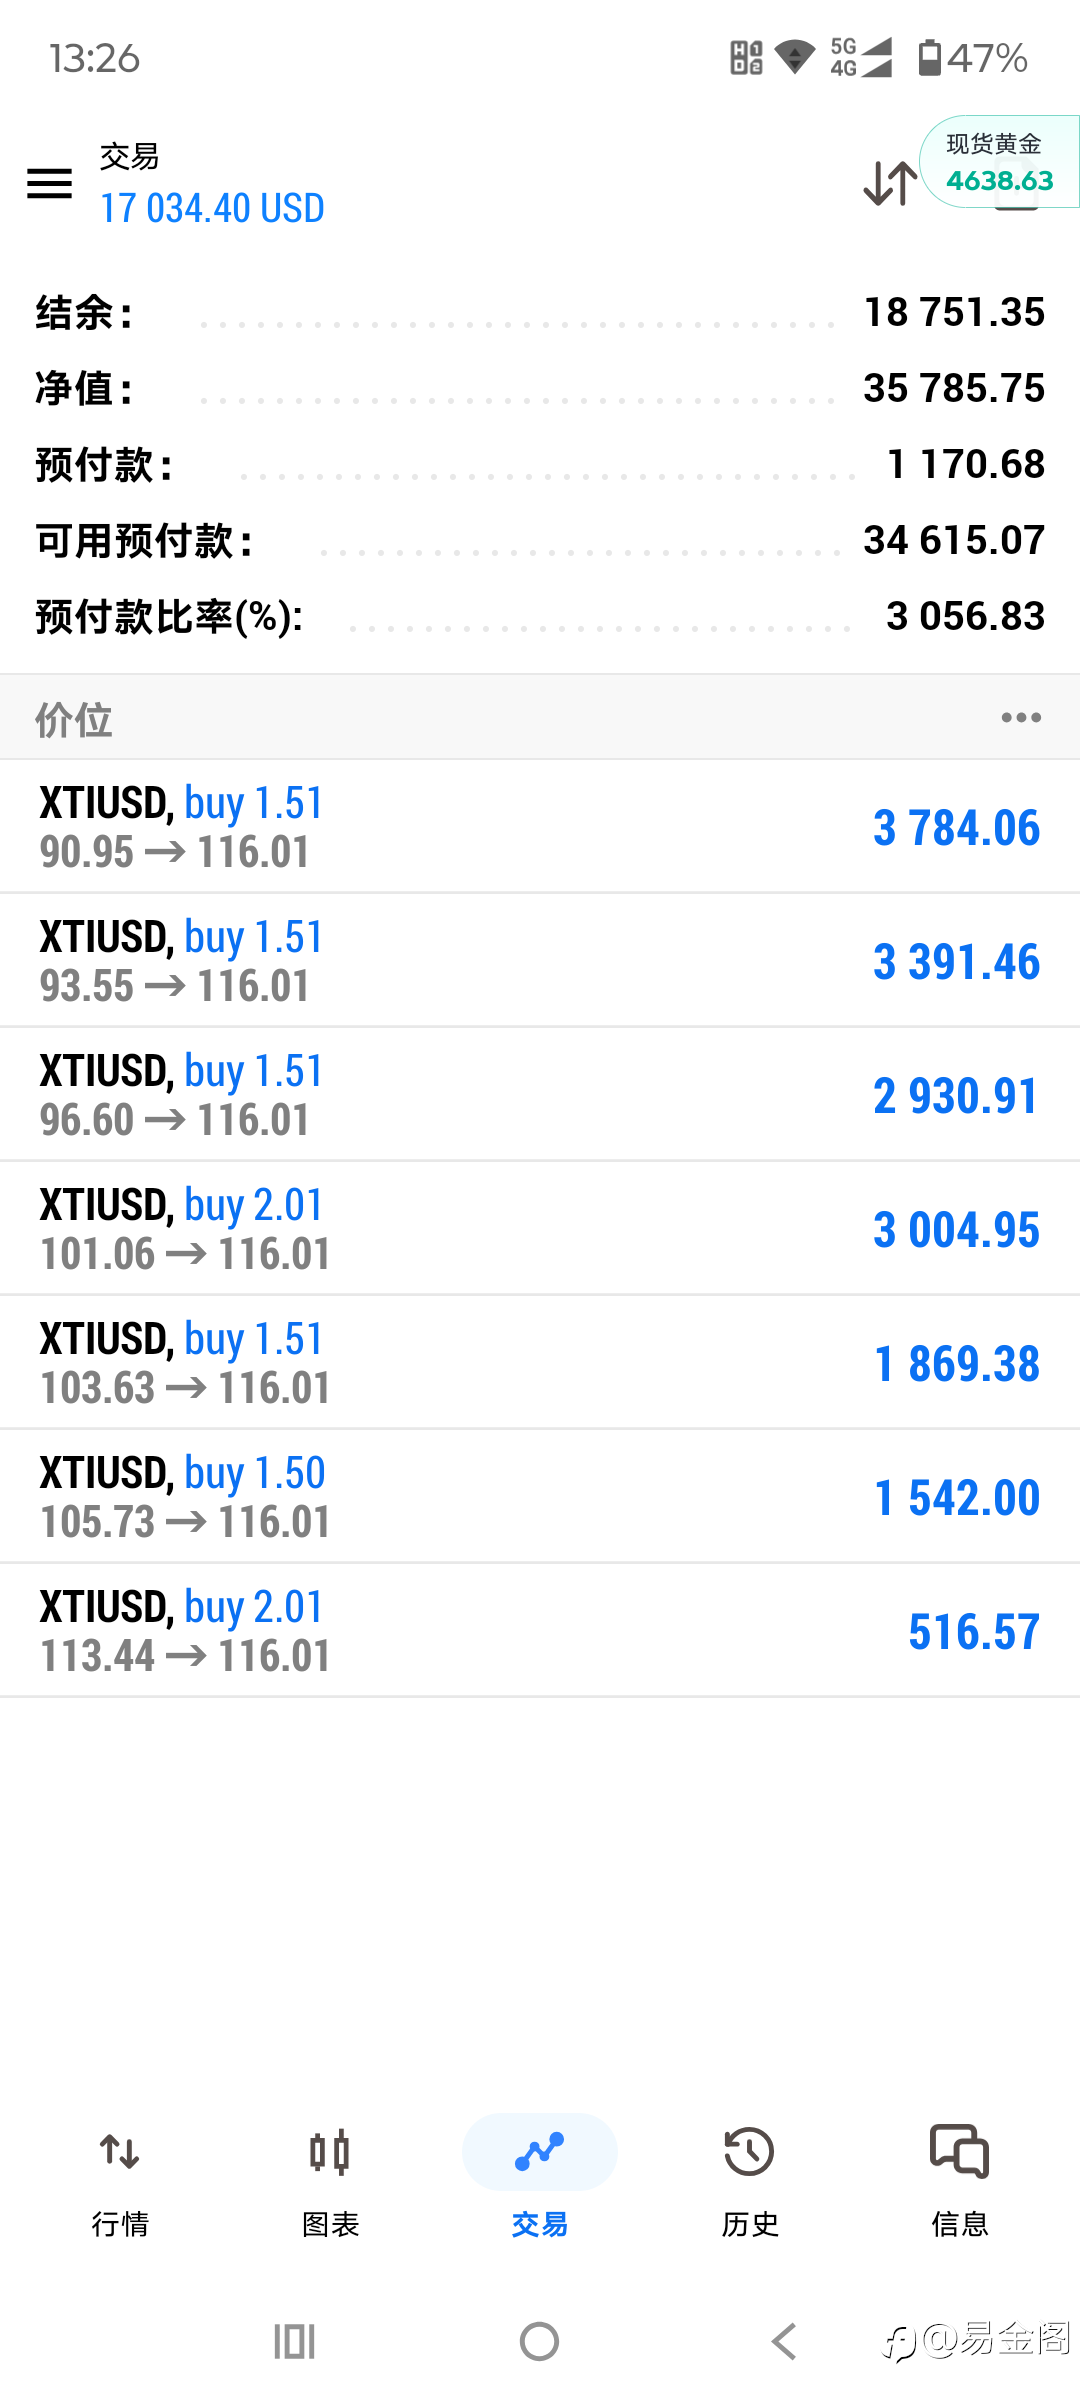Select XTIUSD position opened at 90.95
Image resolution: width=1080 pixels, height=2400 pixels.
pyautogui.click(x=540, y=827)
